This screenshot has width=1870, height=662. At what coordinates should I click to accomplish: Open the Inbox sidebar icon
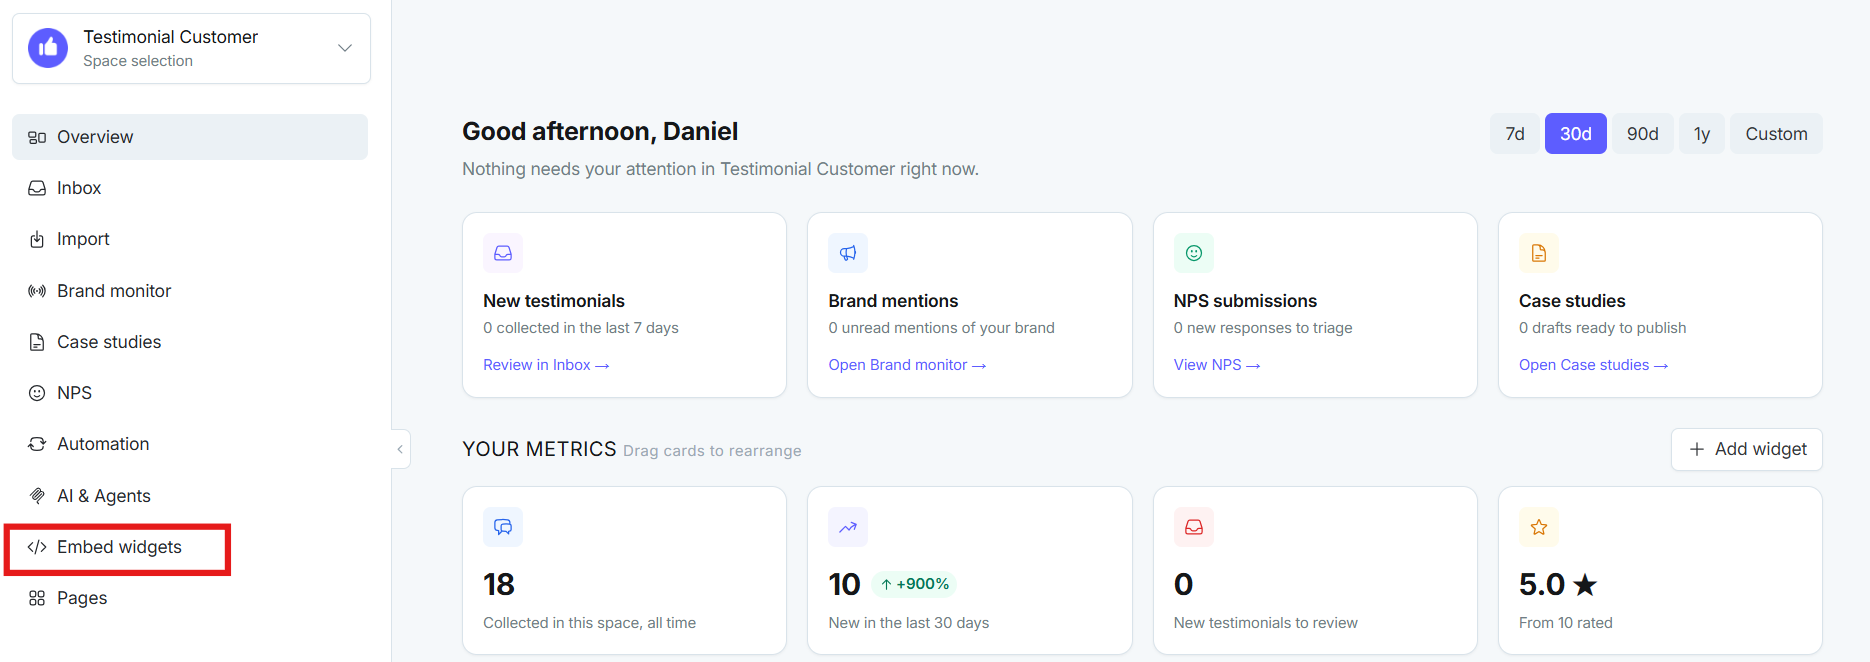[x=37, y=188]
